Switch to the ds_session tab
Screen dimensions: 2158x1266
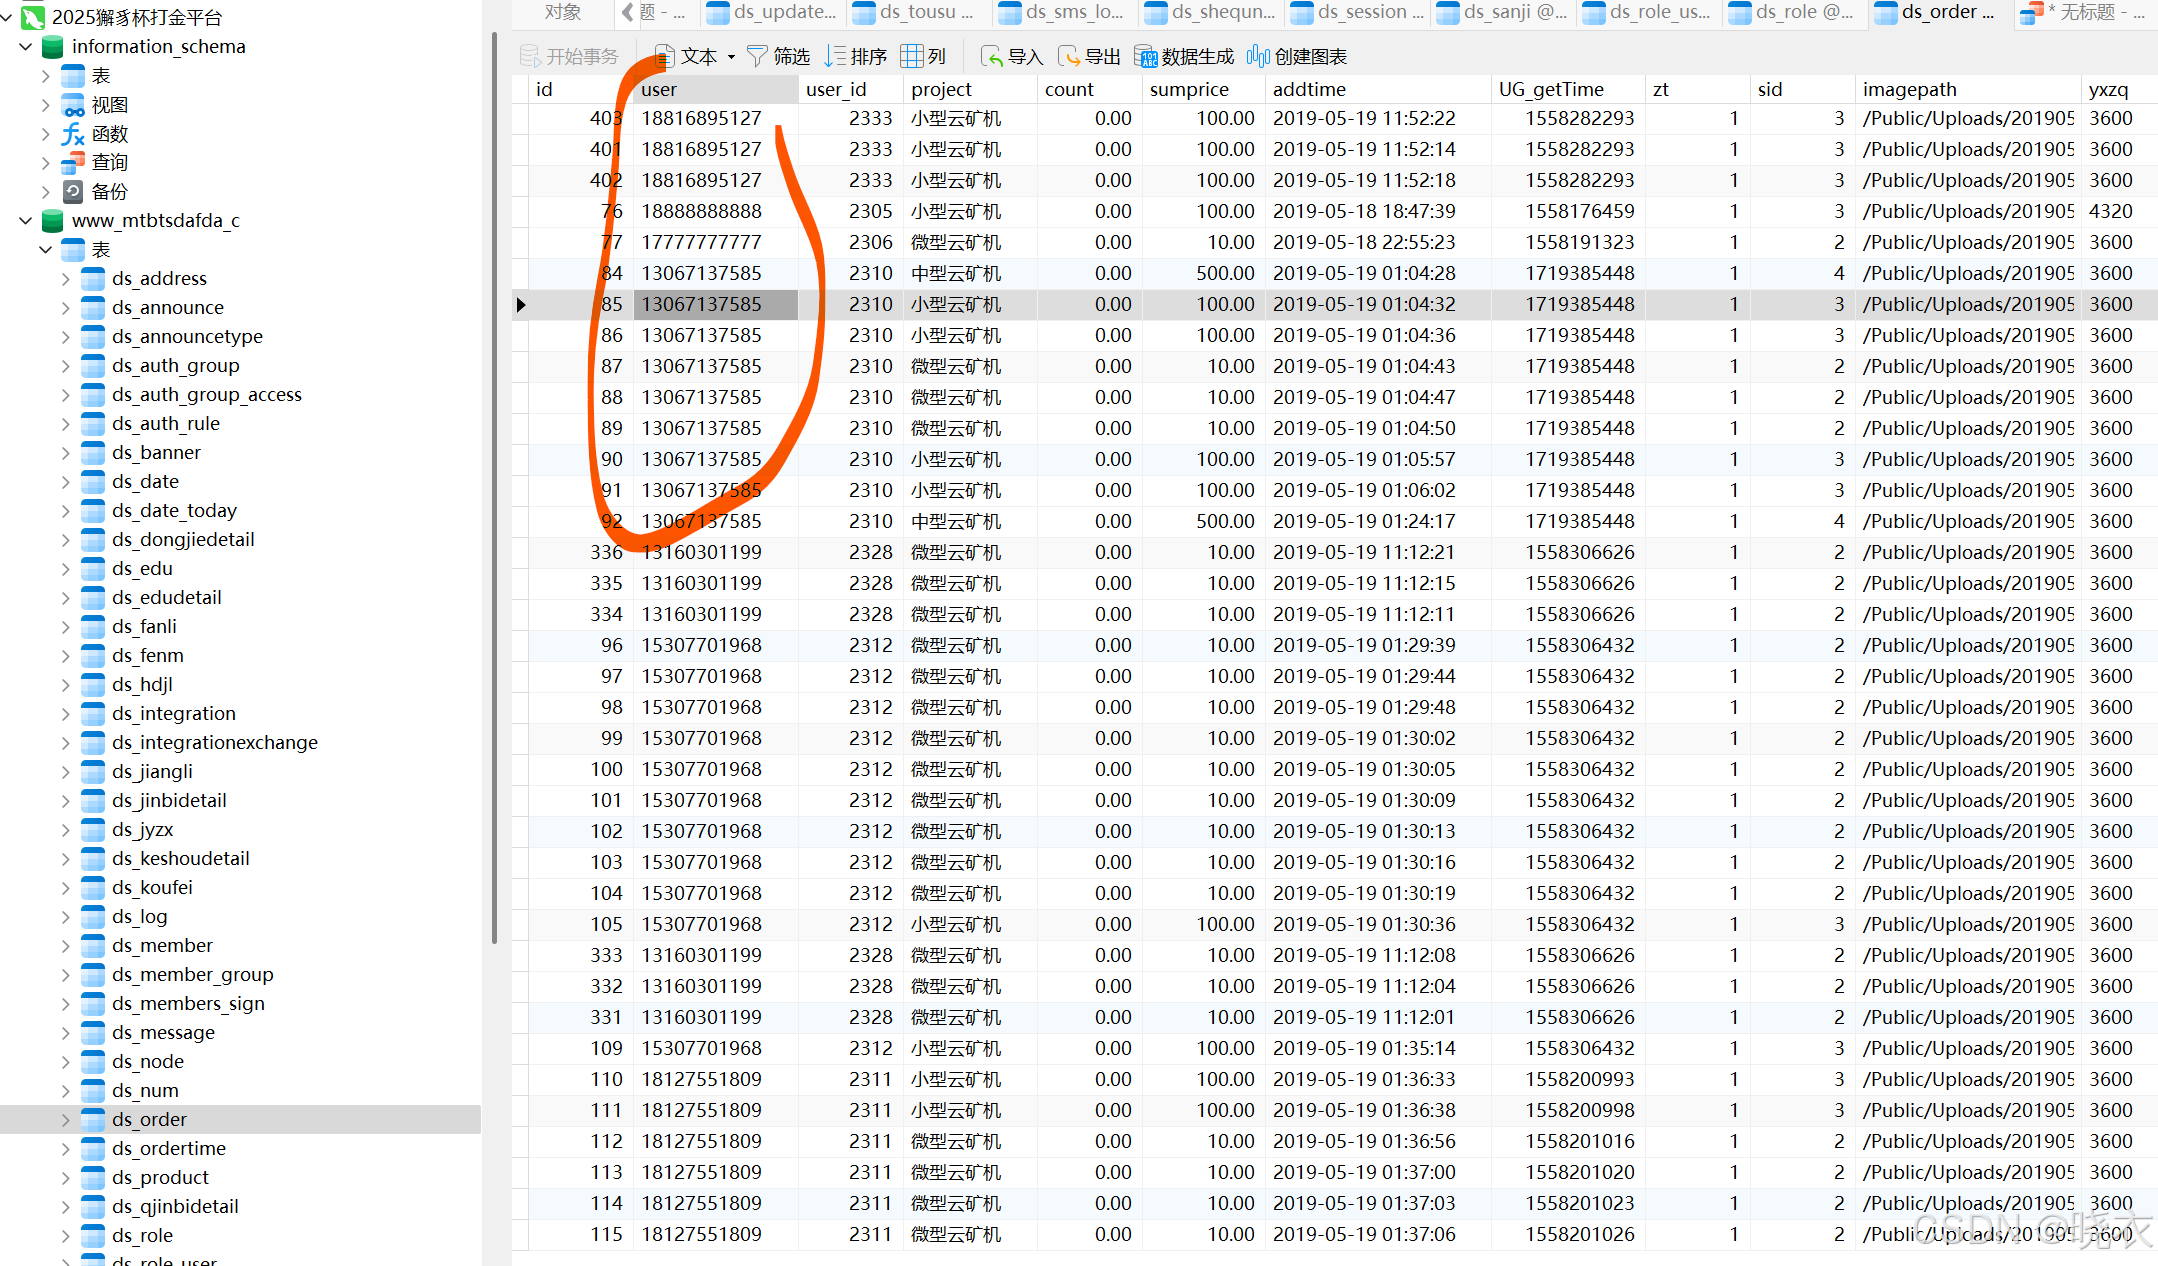pos(1362,12)
